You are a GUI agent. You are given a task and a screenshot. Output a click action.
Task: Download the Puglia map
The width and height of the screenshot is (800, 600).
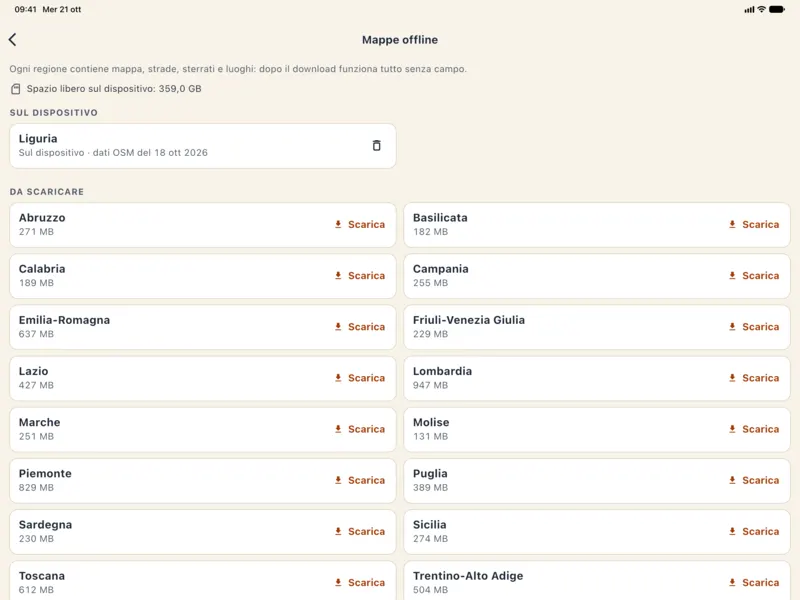[x=754, y=480]
